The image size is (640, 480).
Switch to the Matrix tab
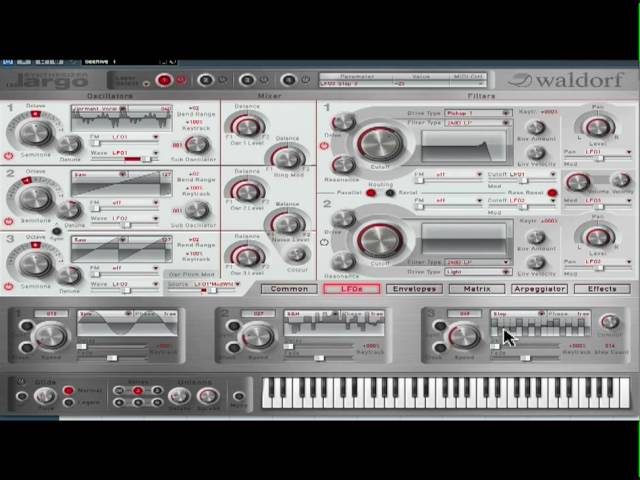tap(477, 289)
